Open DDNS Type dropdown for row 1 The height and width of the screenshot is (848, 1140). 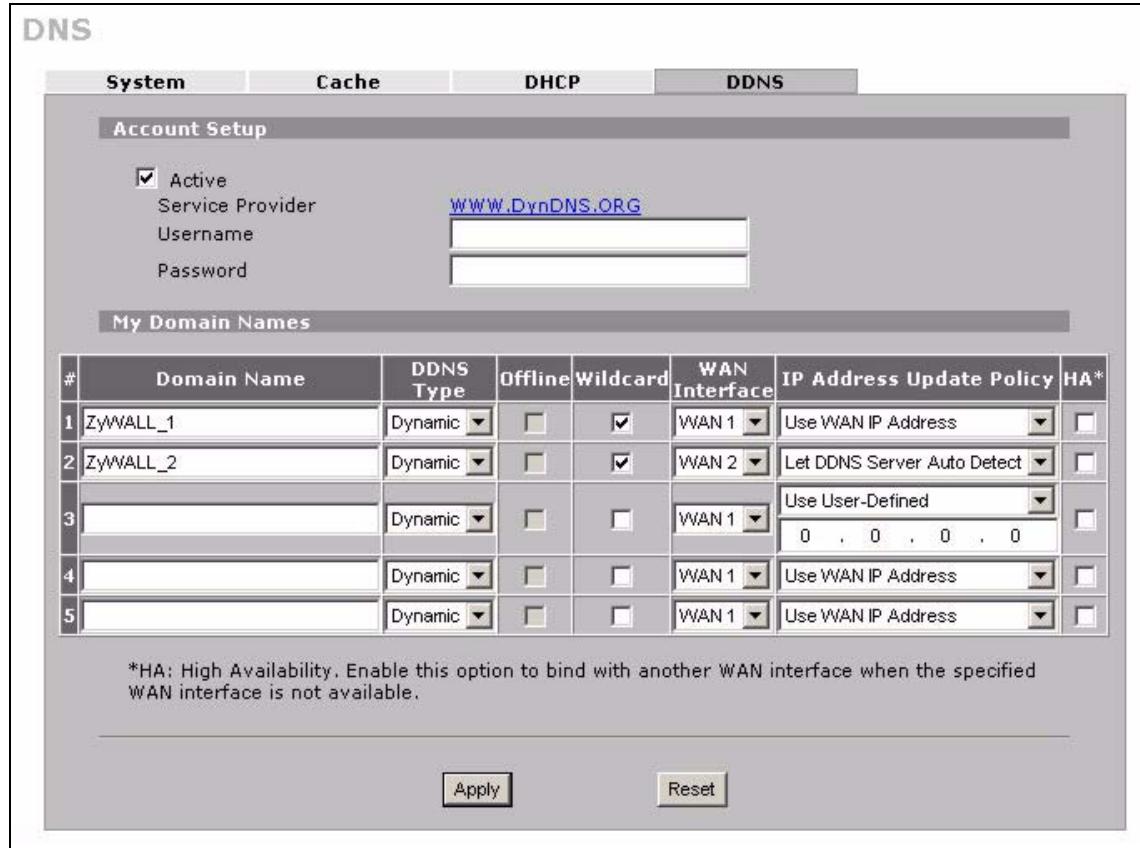439,423
